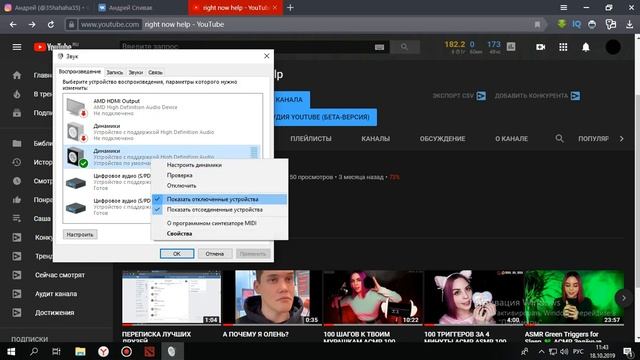Viewport: 640px width, 360px height.
Task: Click the browser forward arrow
Action: 32,24
